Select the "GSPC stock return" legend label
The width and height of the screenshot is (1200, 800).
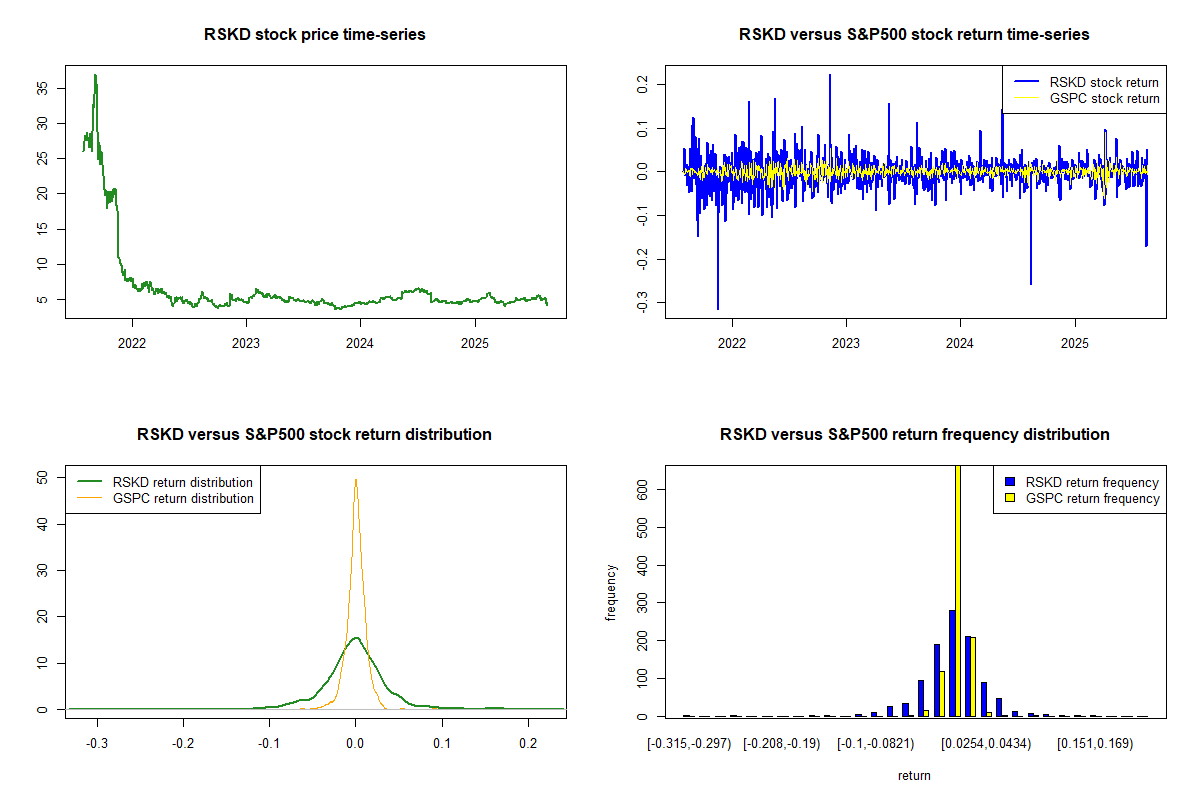1104,98
